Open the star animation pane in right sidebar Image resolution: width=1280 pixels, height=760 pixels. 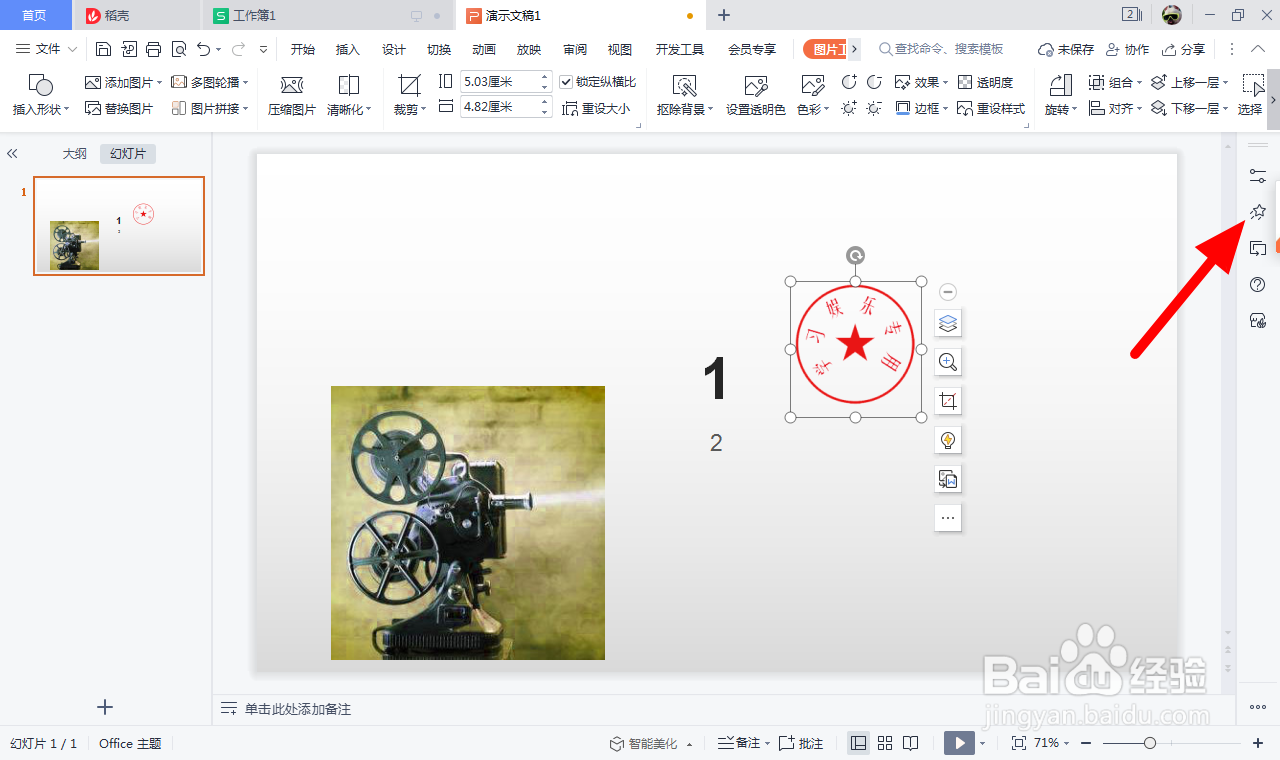(x=1258, y=212)
